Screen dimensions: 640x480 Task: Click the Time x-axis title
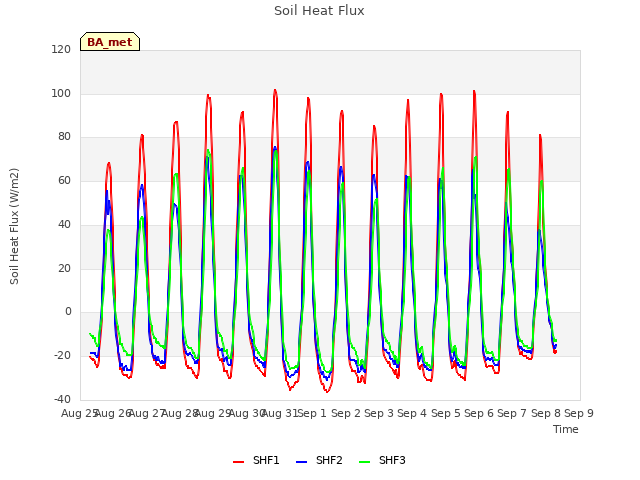tap(566, 429)
